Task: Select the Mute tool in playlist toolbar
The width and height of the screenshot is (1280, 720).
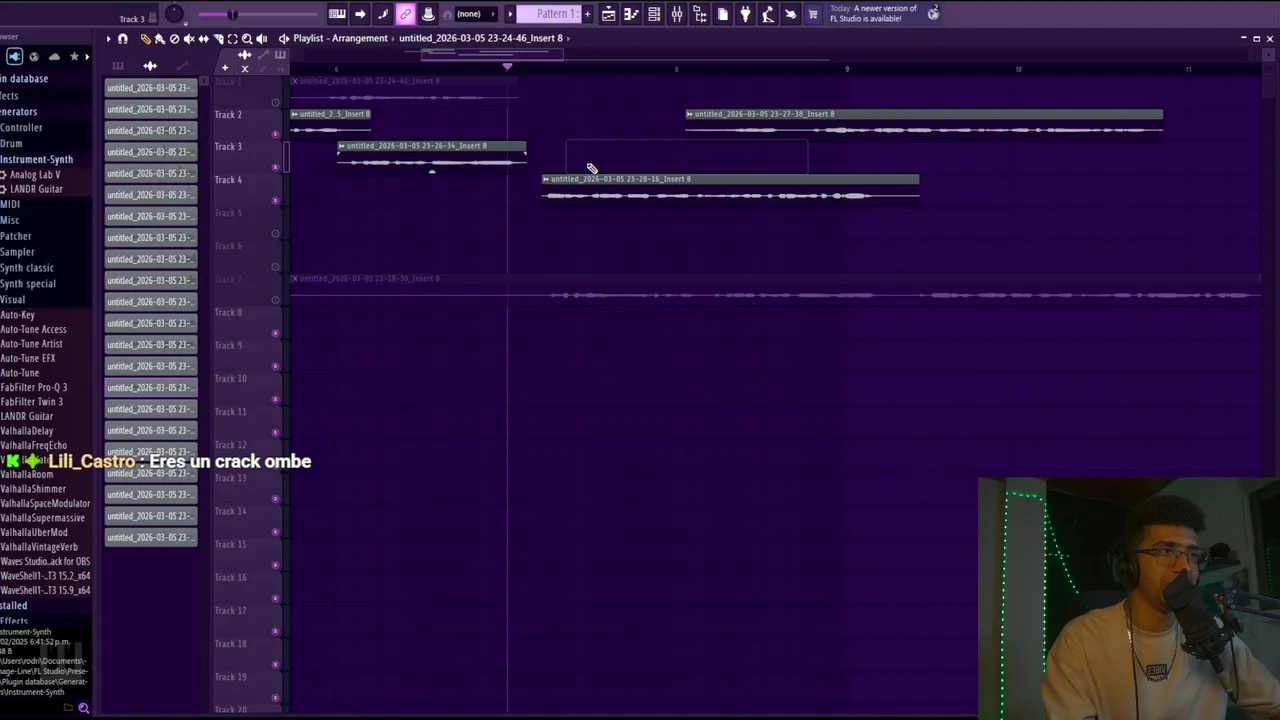Action: click(189, 39)
